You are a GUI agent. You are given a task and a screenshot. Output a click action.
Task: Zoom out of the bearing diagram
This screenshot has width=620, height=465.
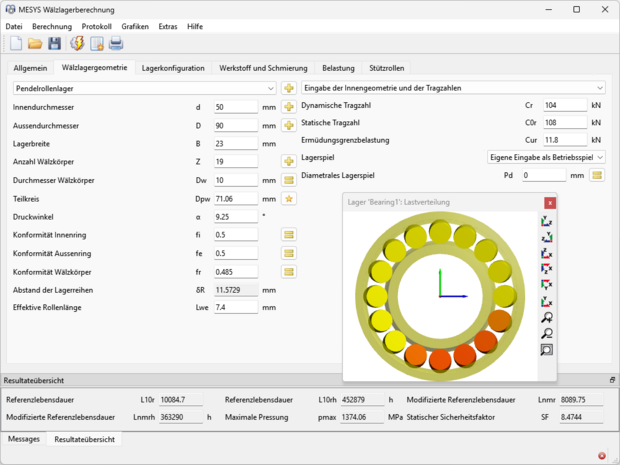pos(546,334)
